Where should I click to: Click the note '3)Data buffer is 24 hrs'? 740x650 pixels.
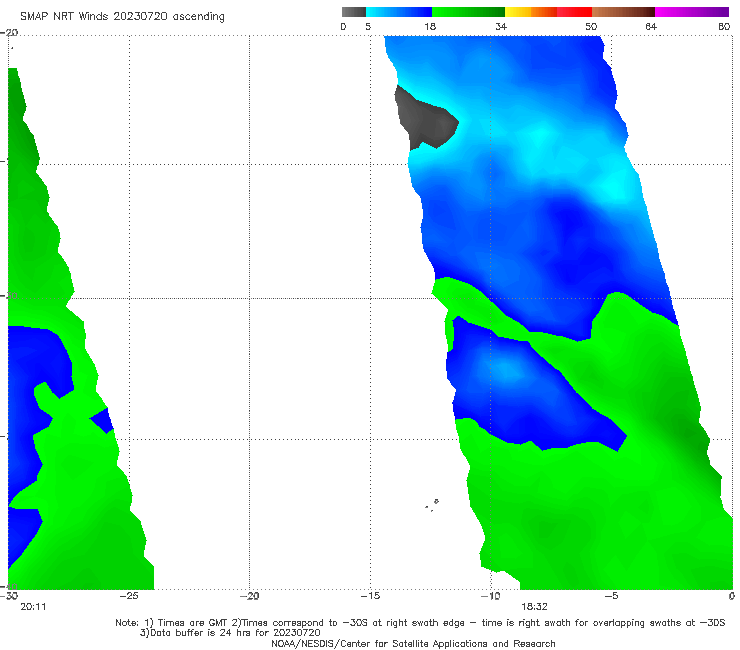click(230, 633)
